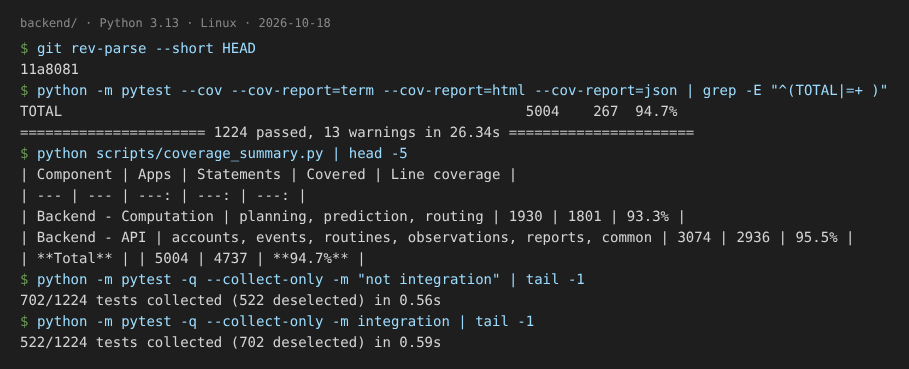909x369 pixels.
Task: Click '702/1224 tests collected (522 deselected)' line
Action: pos(231,301)
